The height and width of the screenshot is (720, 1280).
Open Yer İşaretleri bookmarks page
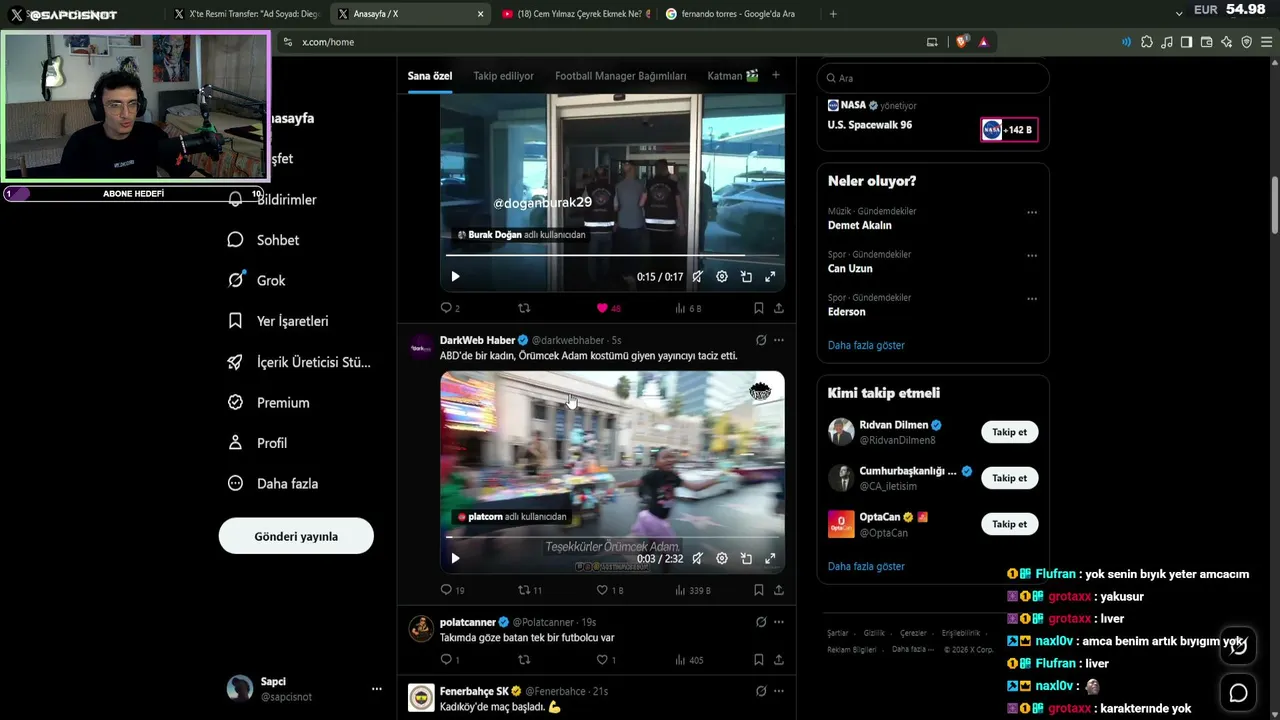pos(278,321)
